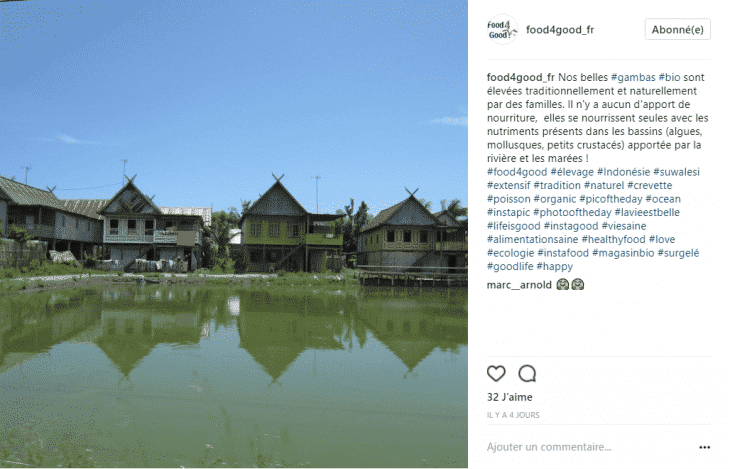Image resolution: width=730 pixels, height=469 pixels.
Task: Open the #gambas hashtag
Action: click(x=633, y=77)
